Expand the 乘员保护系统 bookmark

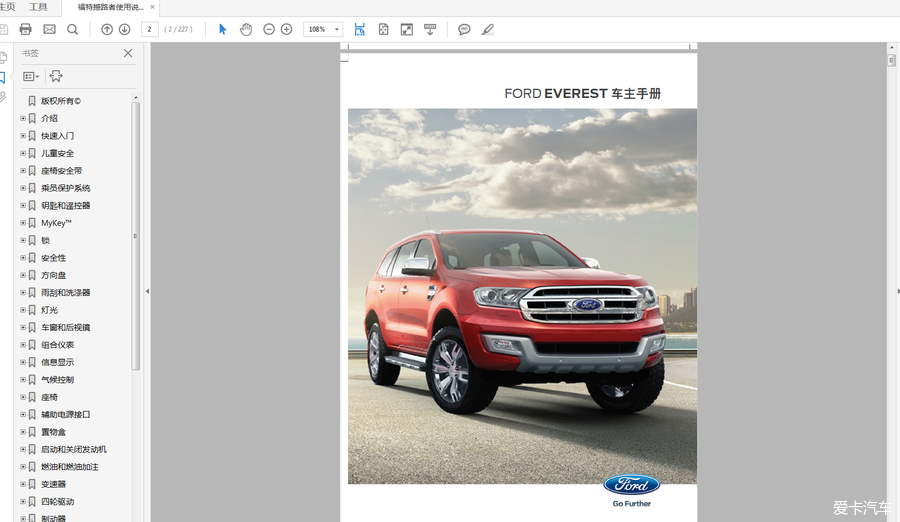pyautogui.click(x=23, y=188)
